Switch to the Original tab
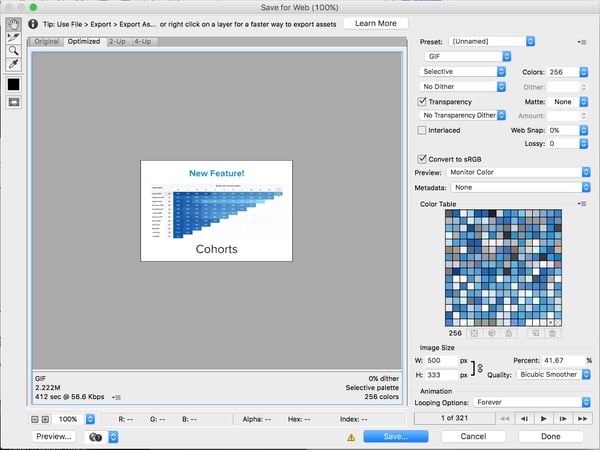Screen dimensions: 600x450 [46, 42]
